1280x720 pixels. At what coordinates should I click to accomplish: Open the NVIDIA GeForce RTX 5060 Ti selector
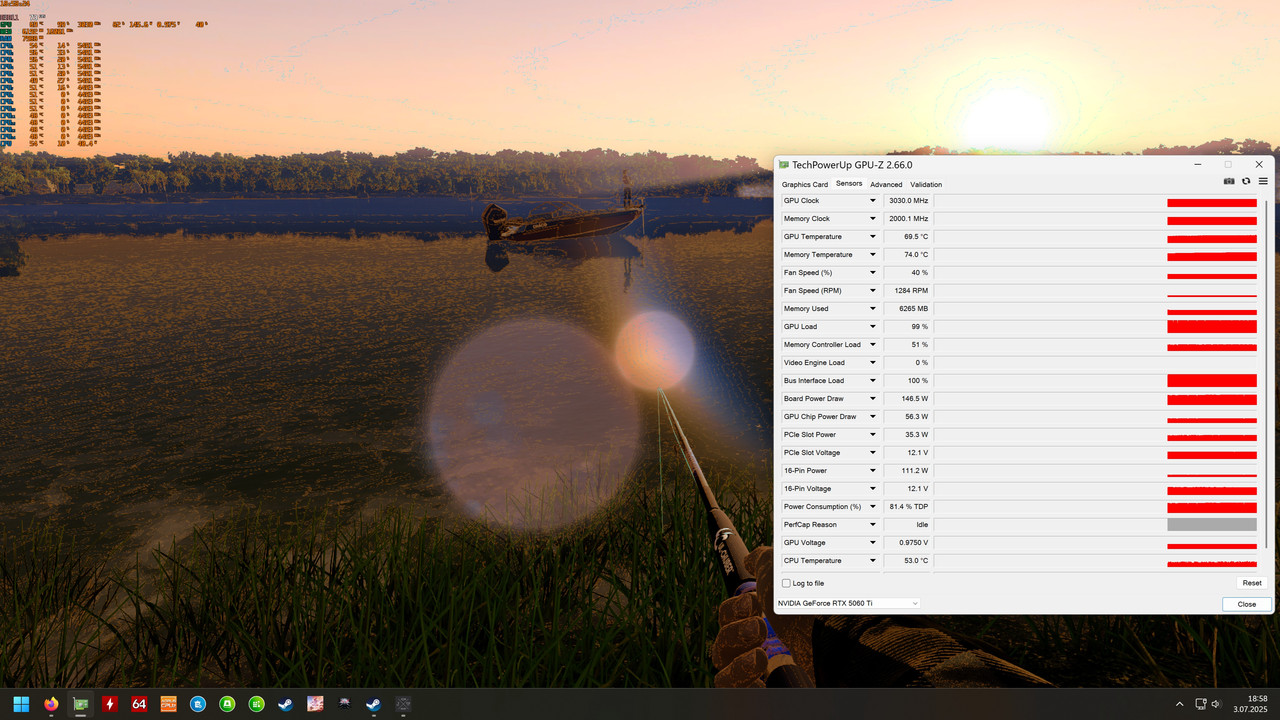(848, 603)
